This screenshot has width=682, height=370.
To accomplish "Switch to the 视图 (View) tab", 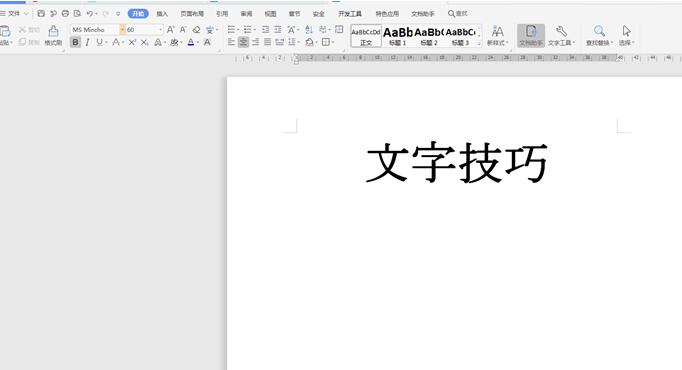I will [270, 13].
